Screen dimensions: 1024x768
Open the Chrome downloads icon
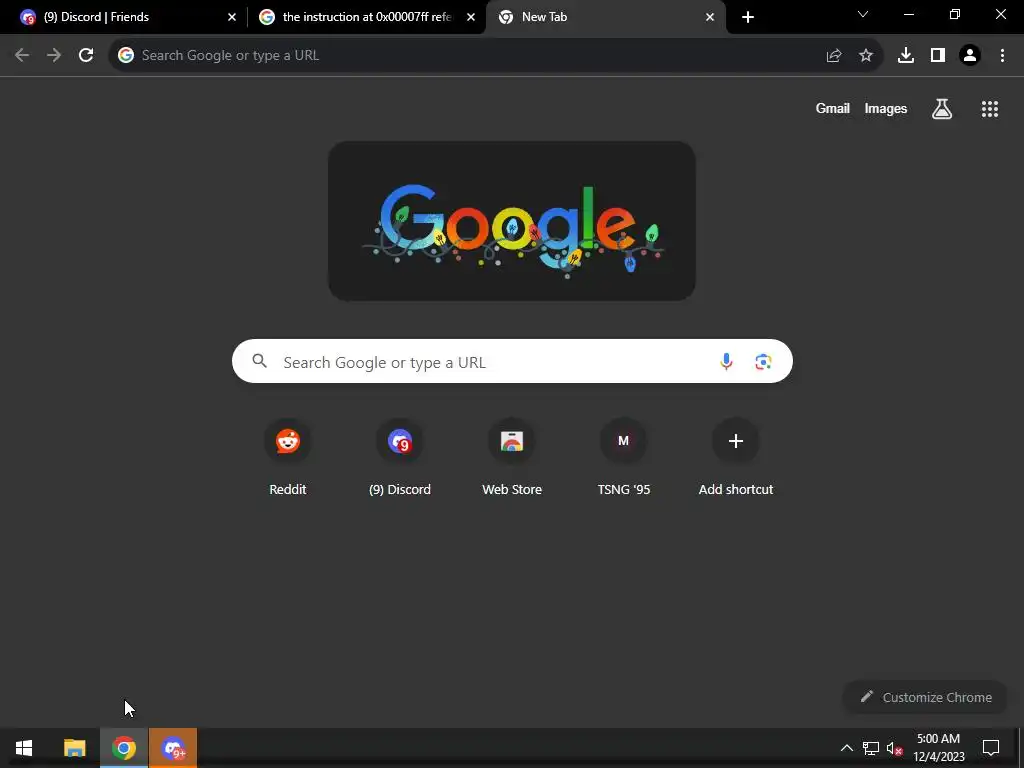[x=906, y=56]
